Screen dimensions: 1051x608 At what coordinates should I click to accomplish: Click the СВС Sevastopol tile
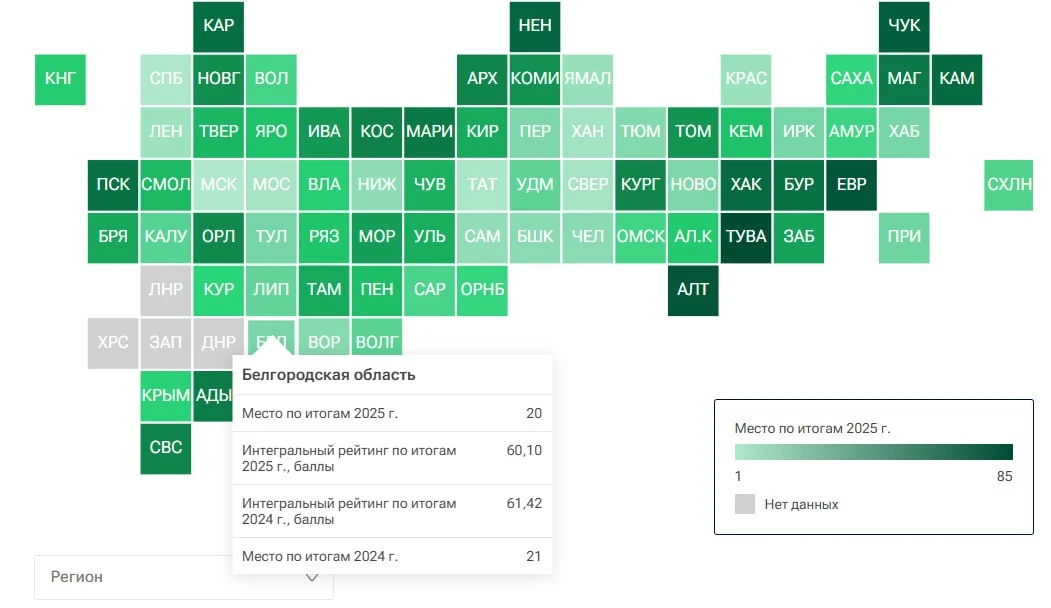(x=166, y=448)
